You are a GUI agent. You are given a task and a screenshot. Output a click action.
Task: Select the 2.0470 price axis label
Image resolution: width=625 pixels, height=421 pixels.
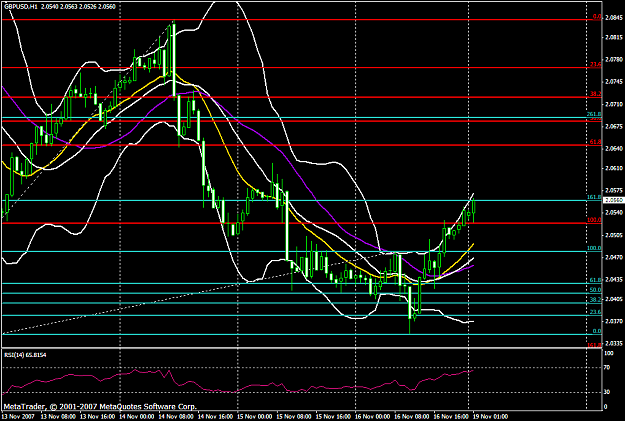614,258
